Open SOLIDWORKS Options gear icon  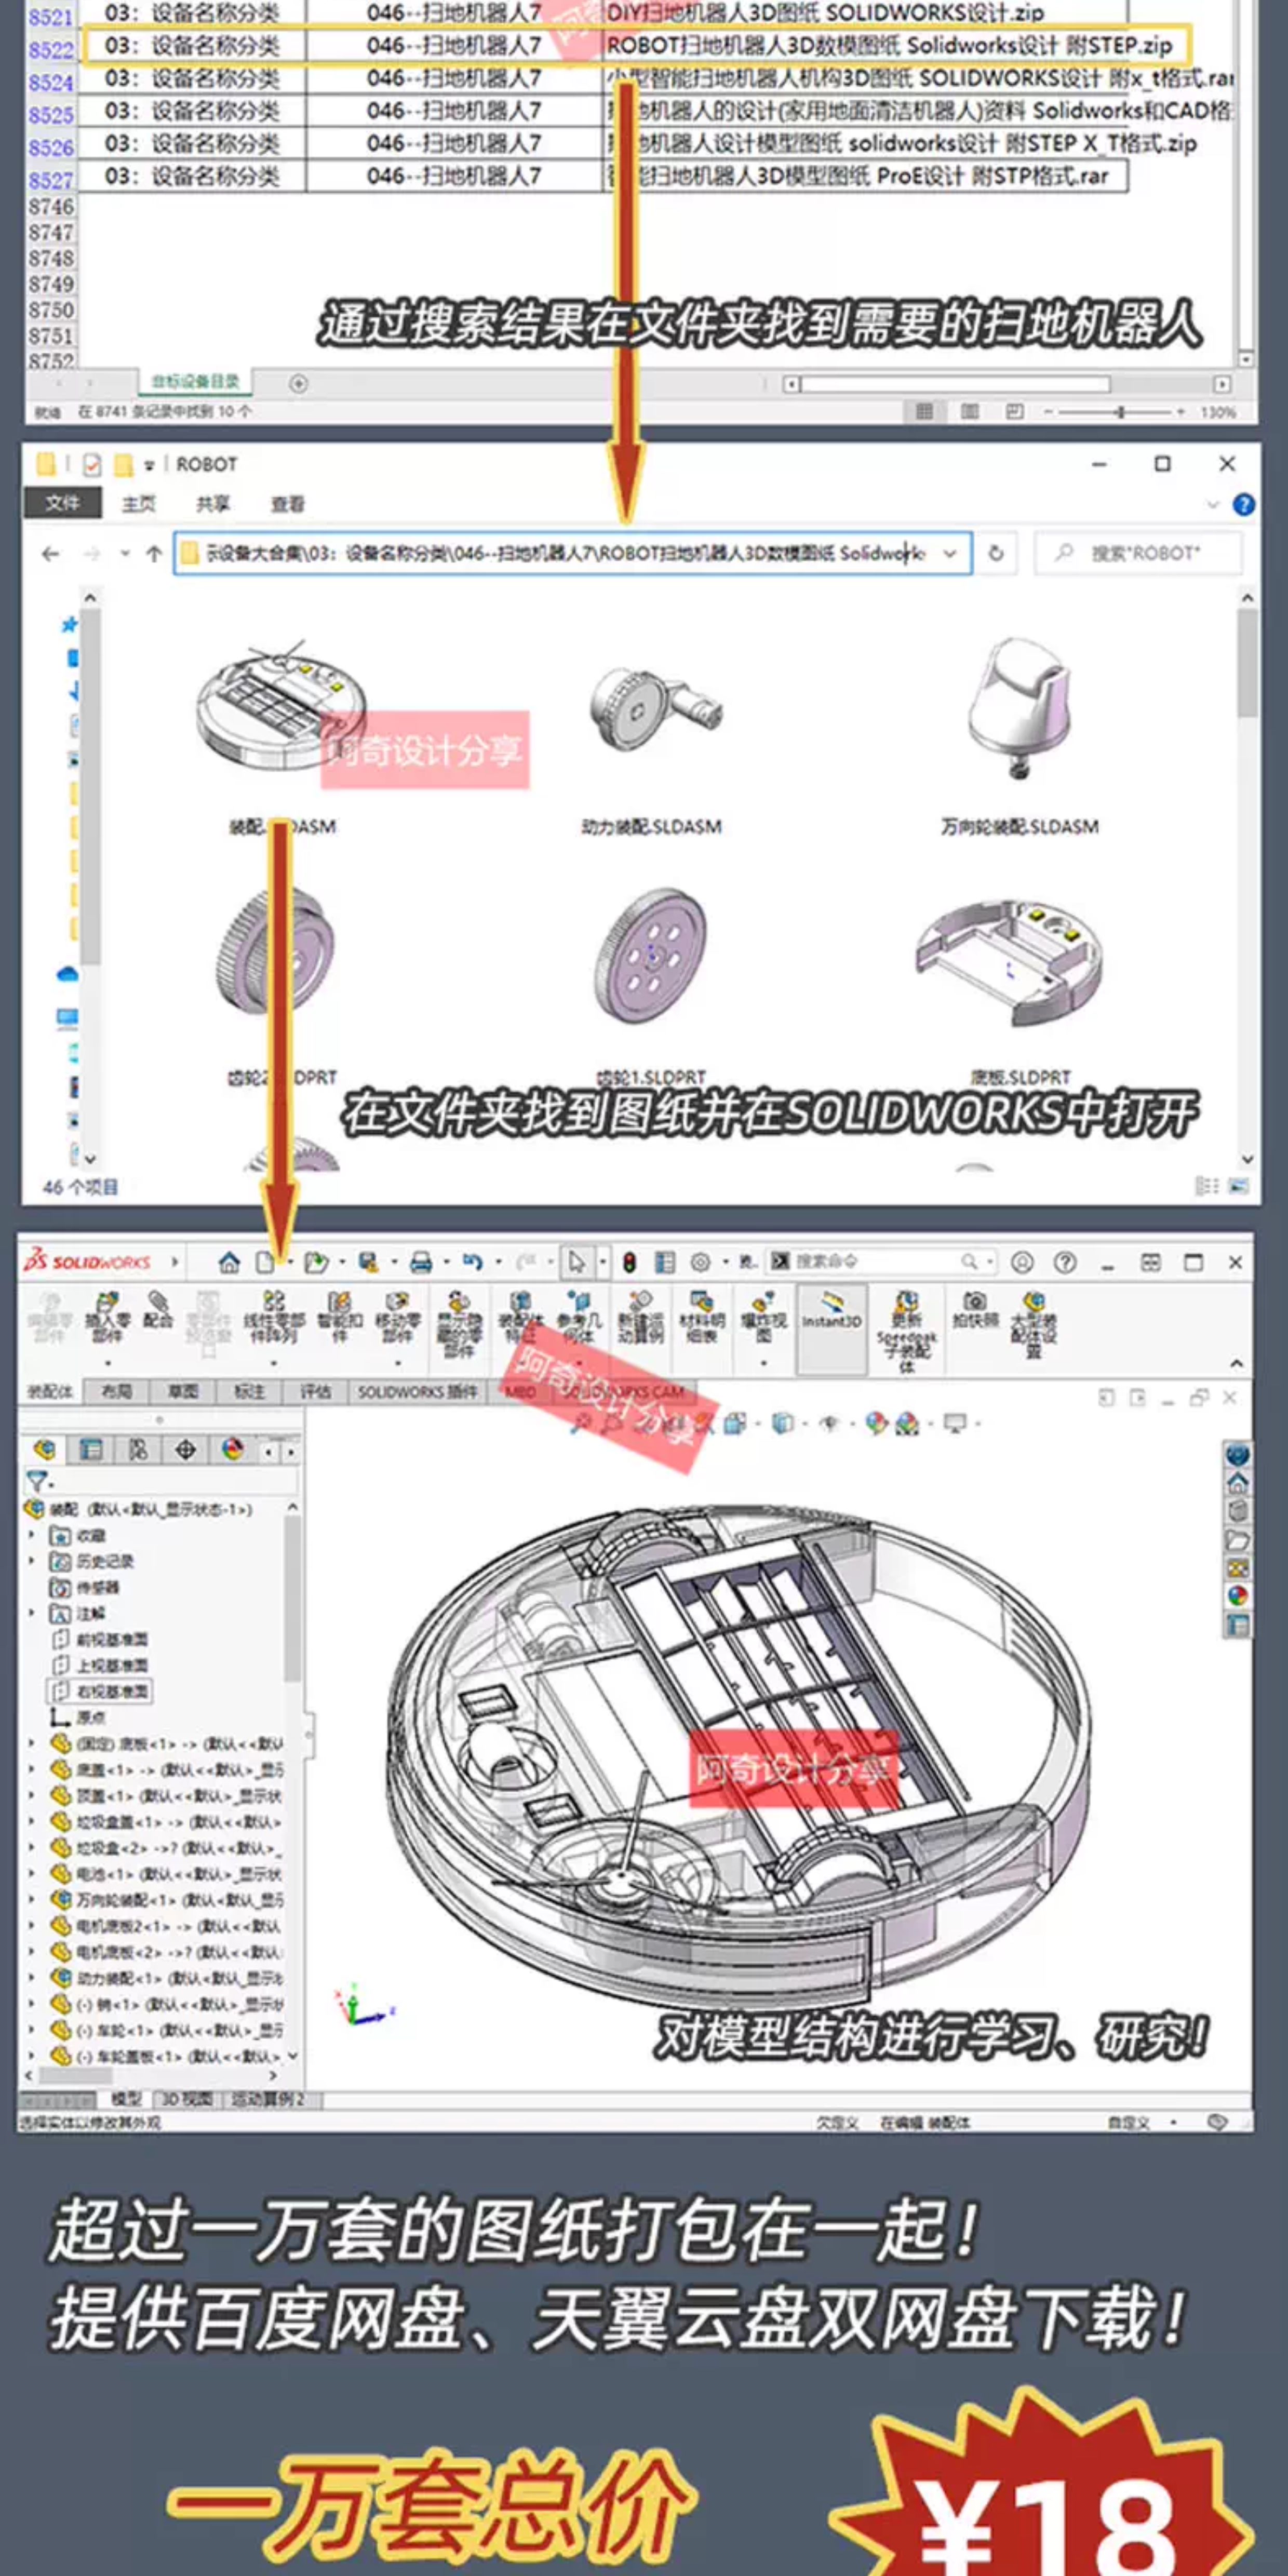pos(700,1263)
